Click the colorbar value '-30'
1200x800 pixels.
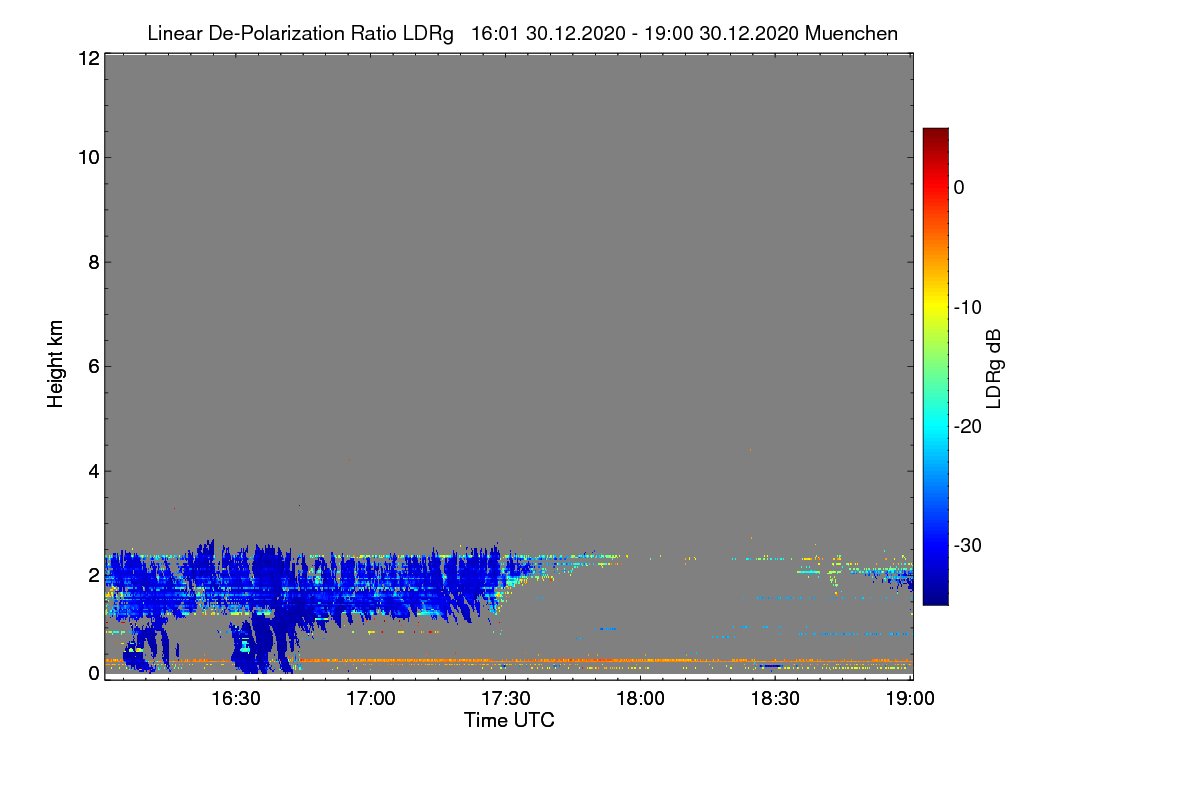coord(968,546)
